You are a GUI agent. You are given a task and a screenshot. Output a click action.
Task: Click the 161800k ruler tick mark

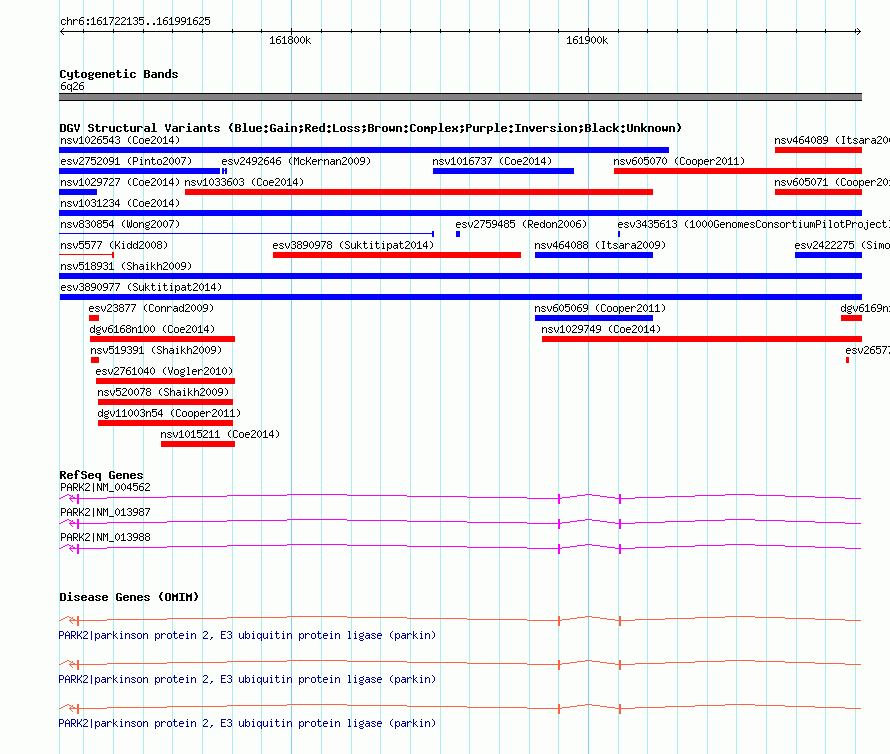pyautogui.click(x=292, y=31)
